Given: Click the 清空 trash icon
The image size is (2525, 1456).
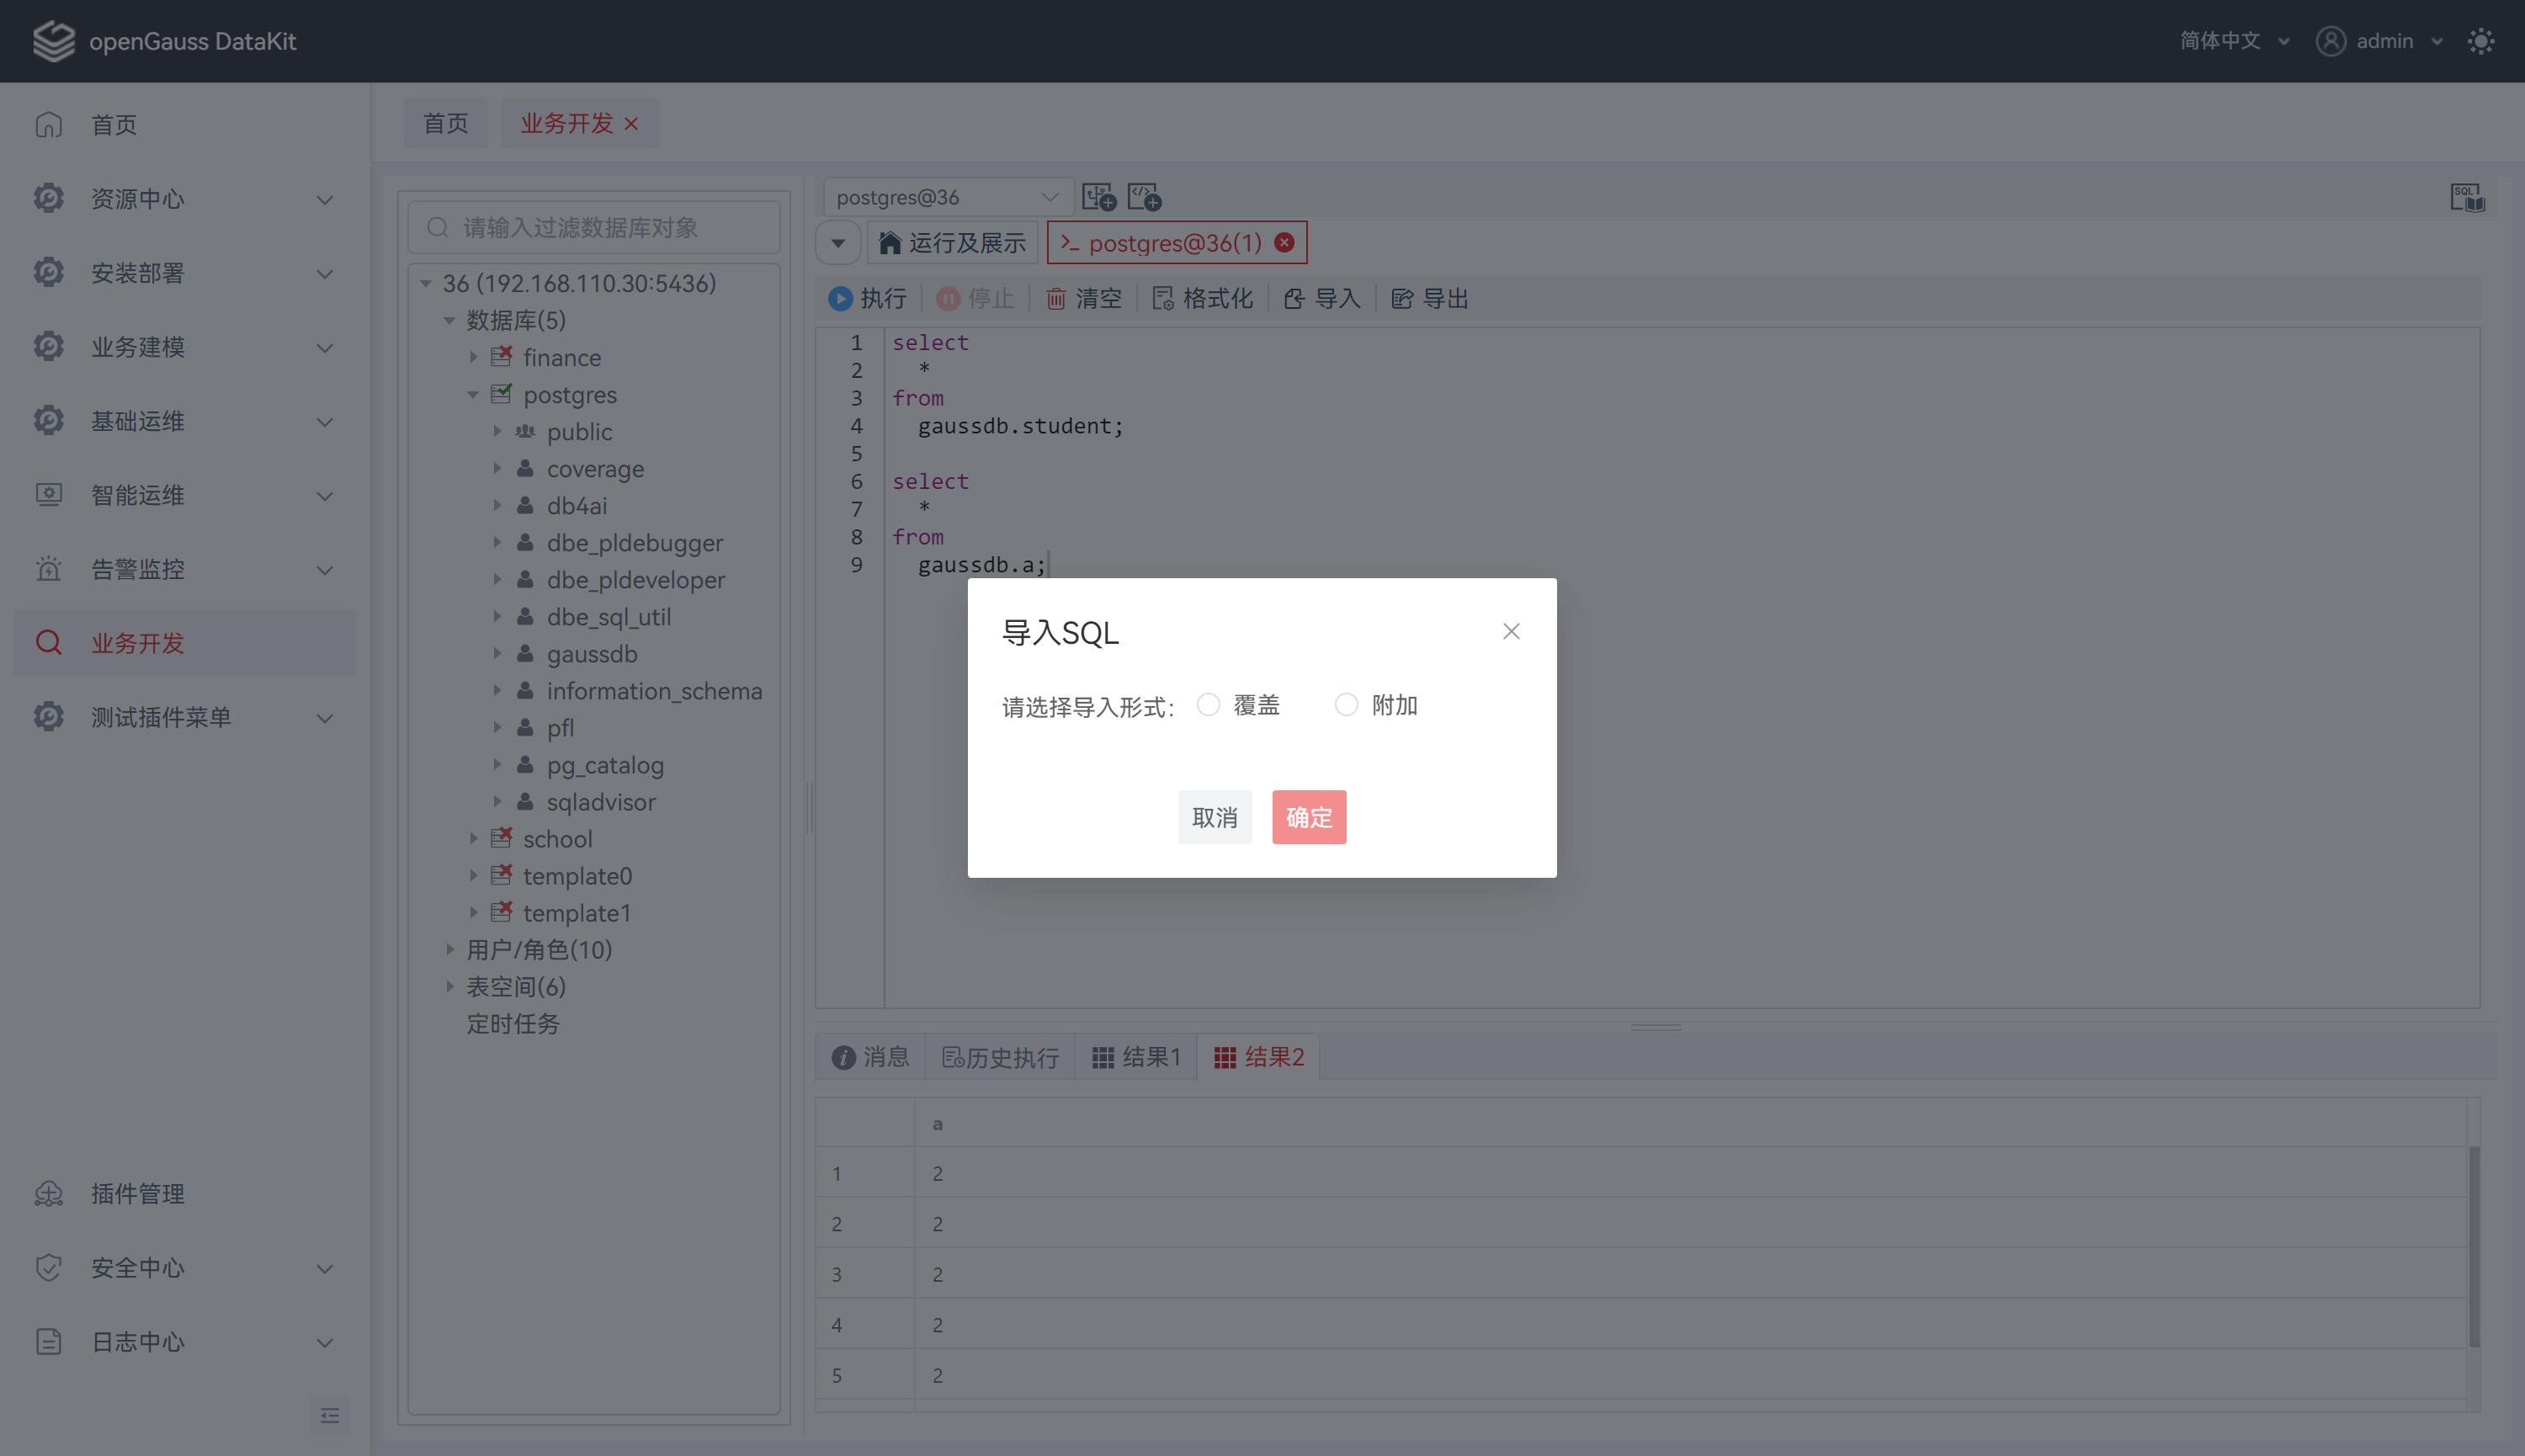Looking at the screenshot, I should (x=1056, y=298).
